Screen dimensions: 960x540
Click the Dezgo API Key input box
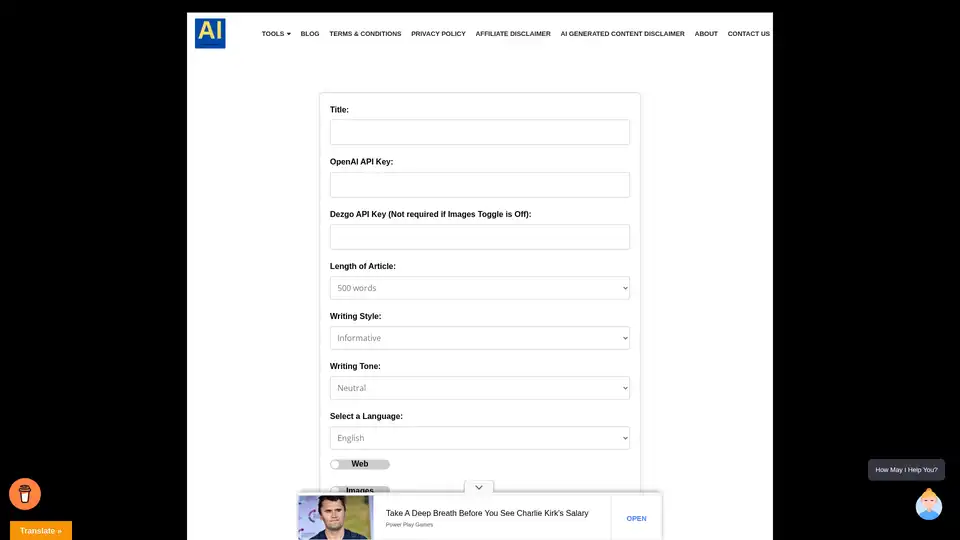479,237
